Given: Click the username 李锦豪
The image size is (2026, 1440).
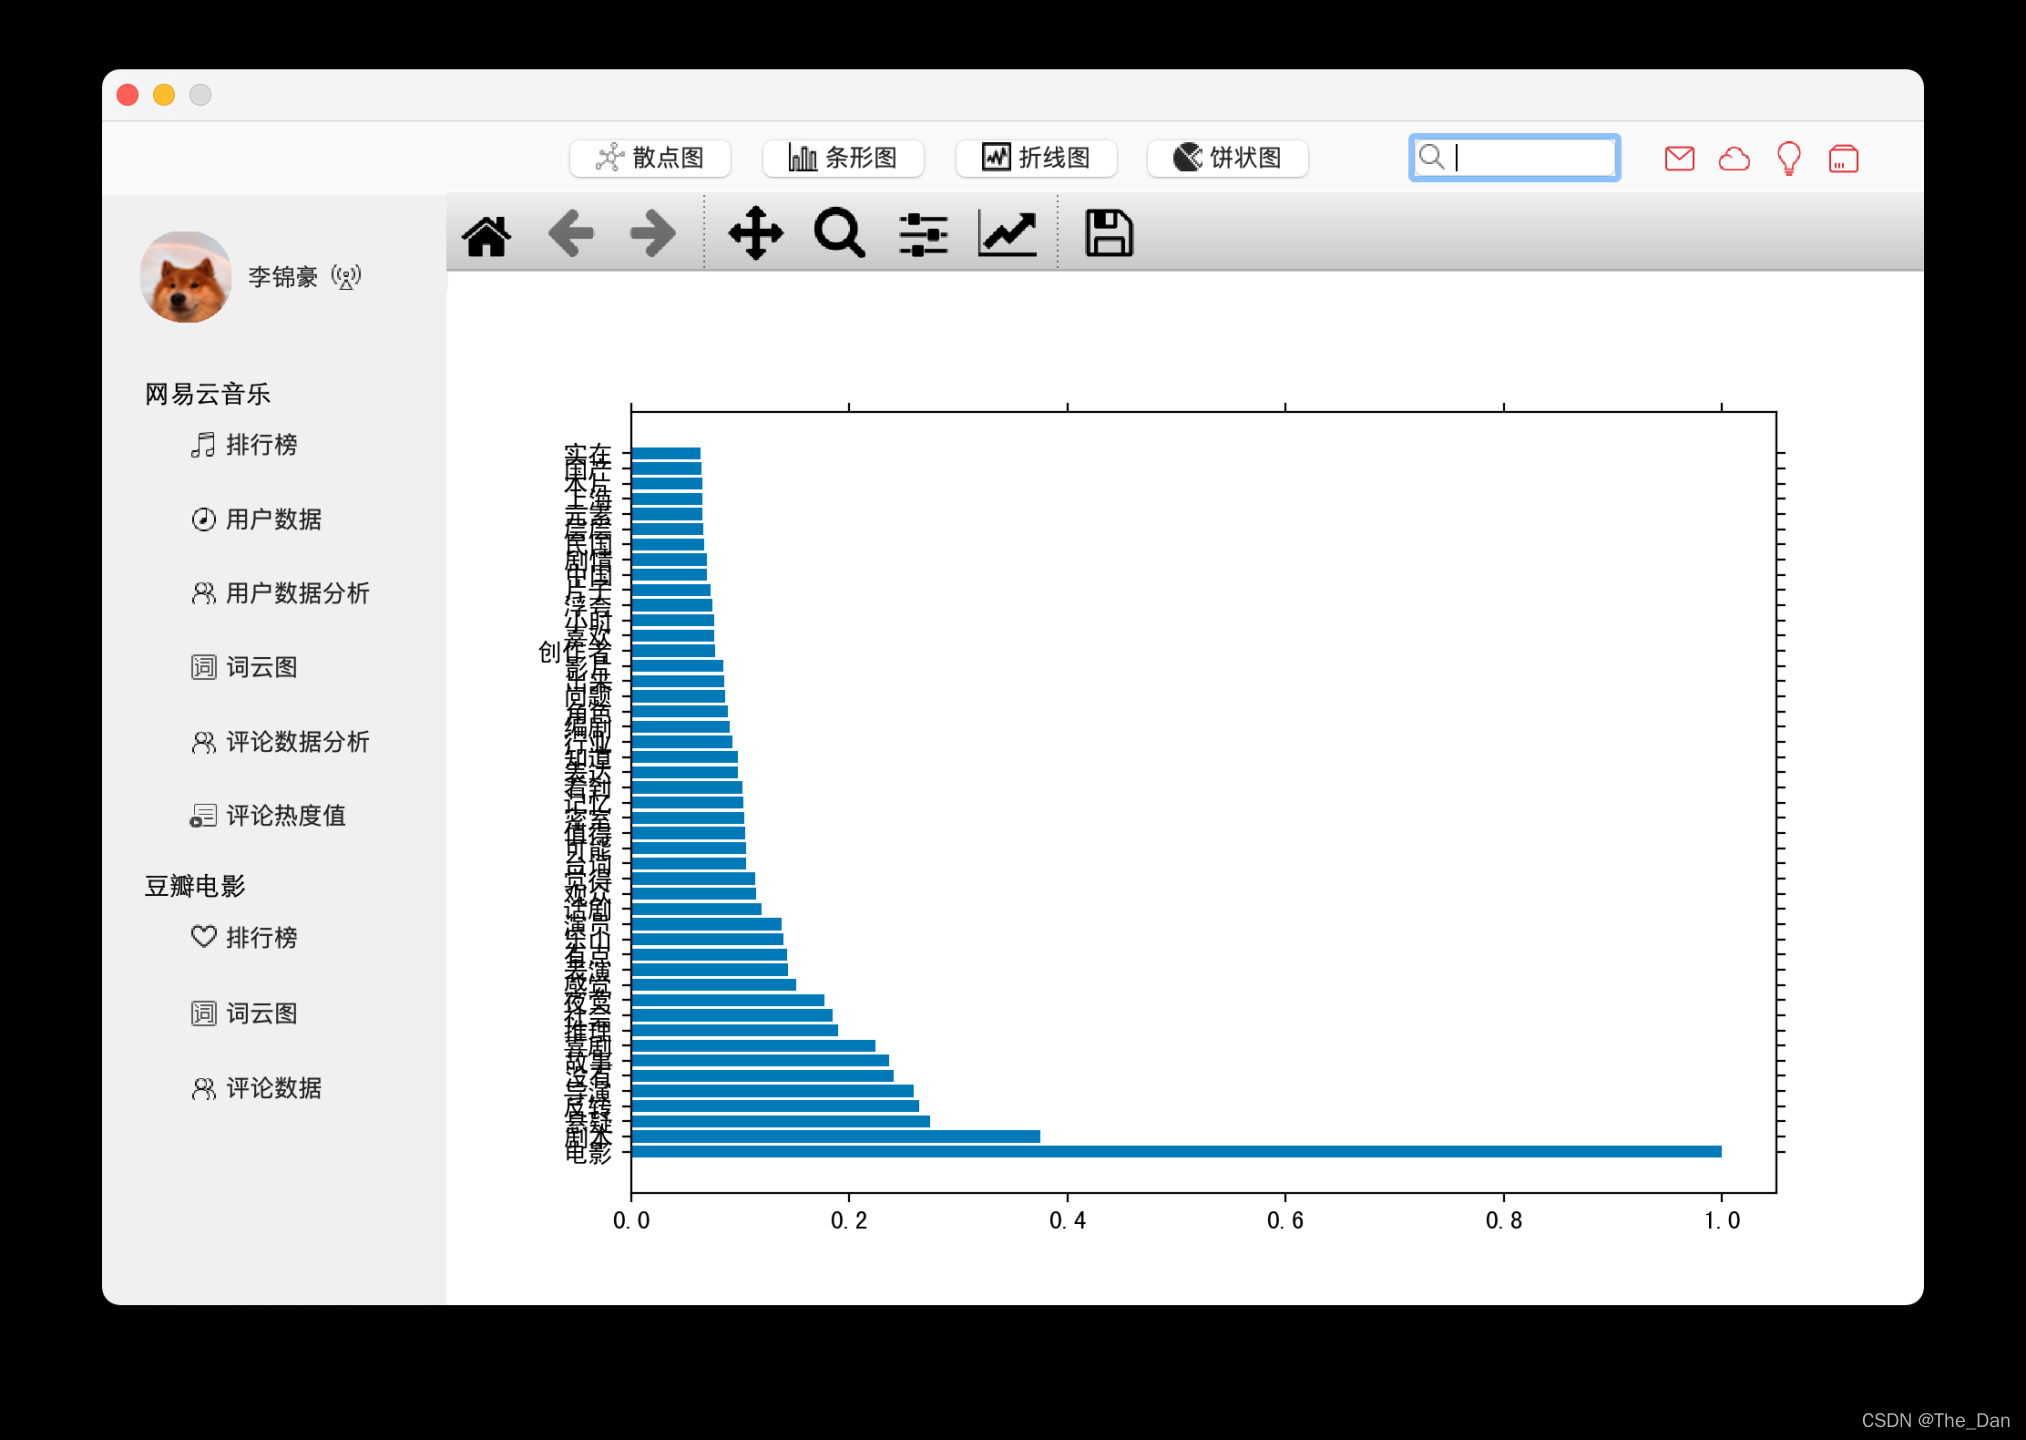Looking at the screenshot, I should pos(282,277).
